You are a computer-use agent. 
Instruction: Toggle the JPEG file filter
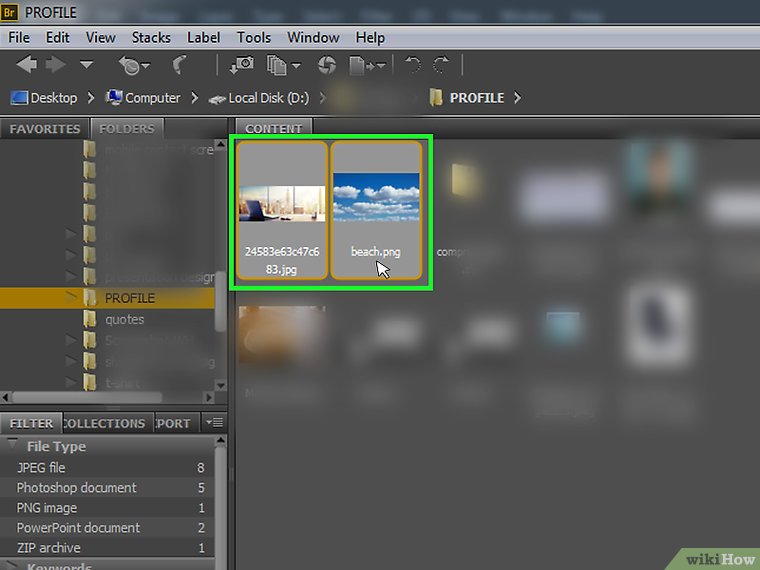pos(42,467)
